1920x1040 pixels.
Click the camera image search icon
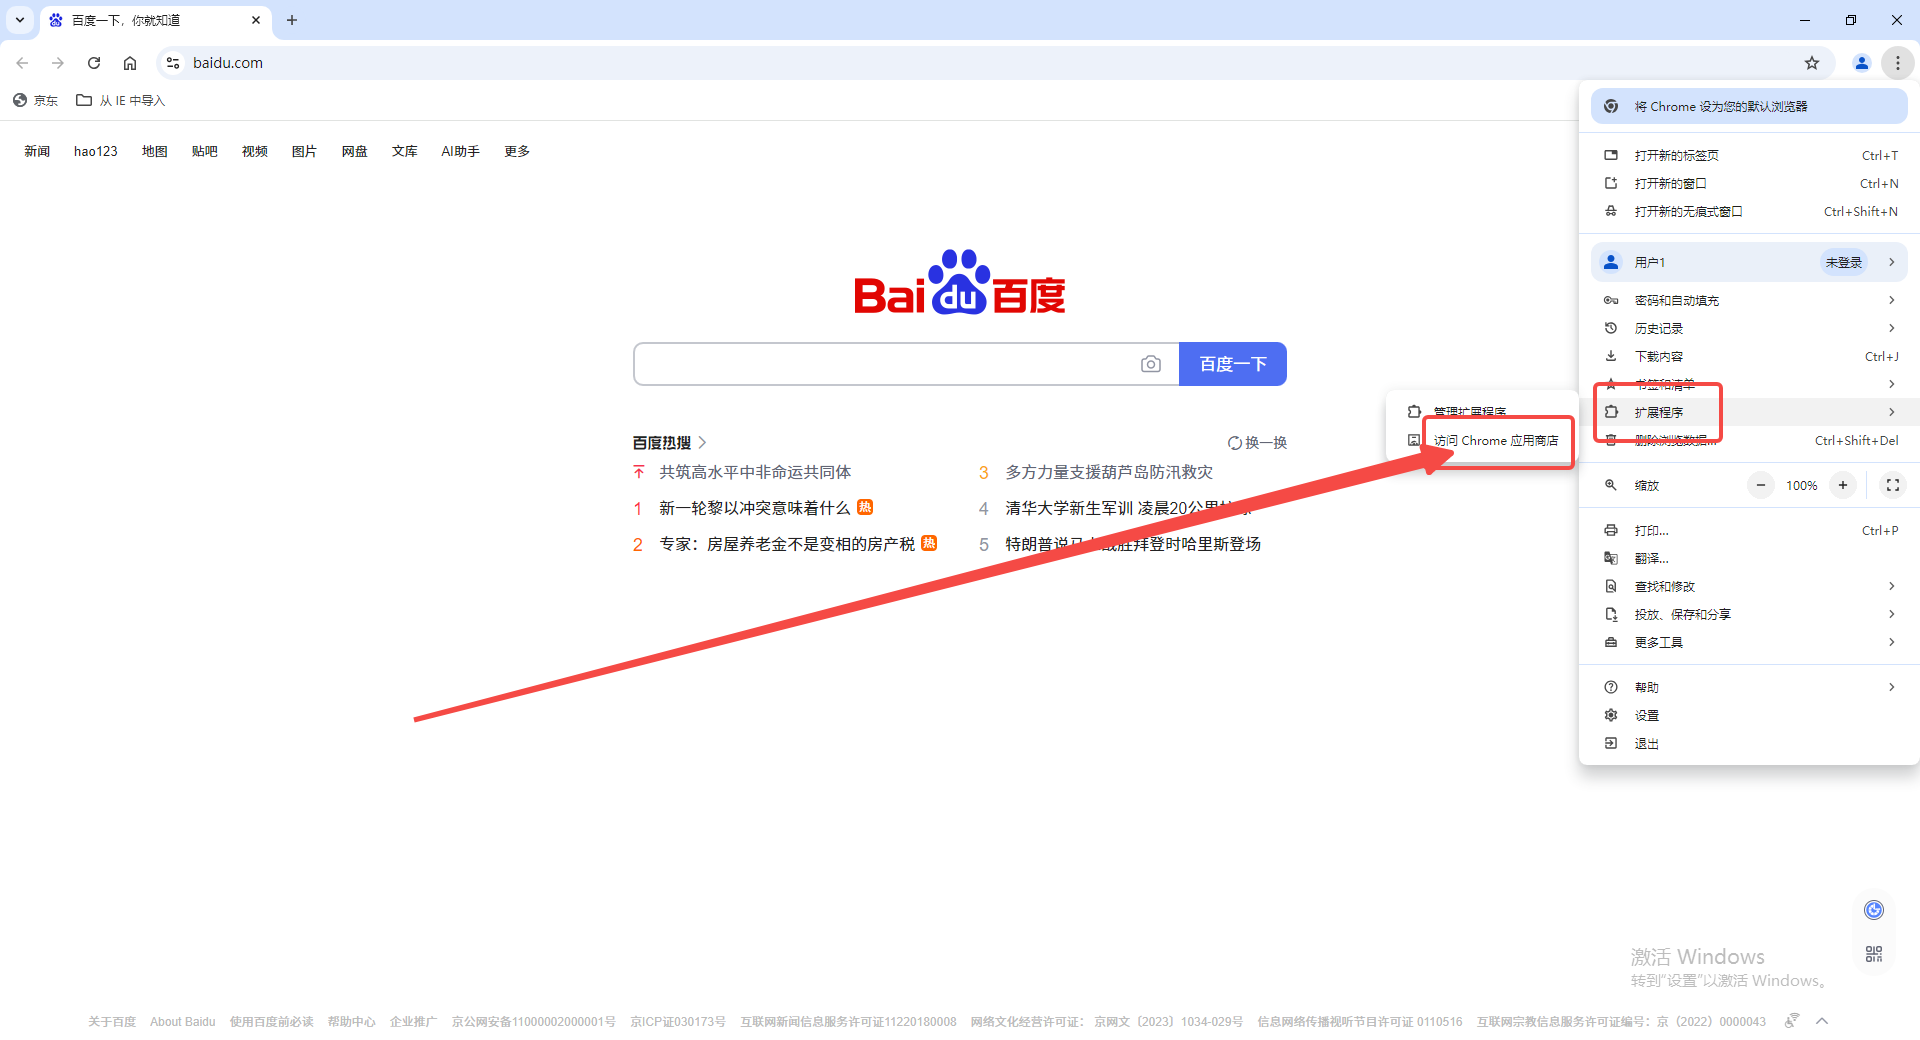1151,364
